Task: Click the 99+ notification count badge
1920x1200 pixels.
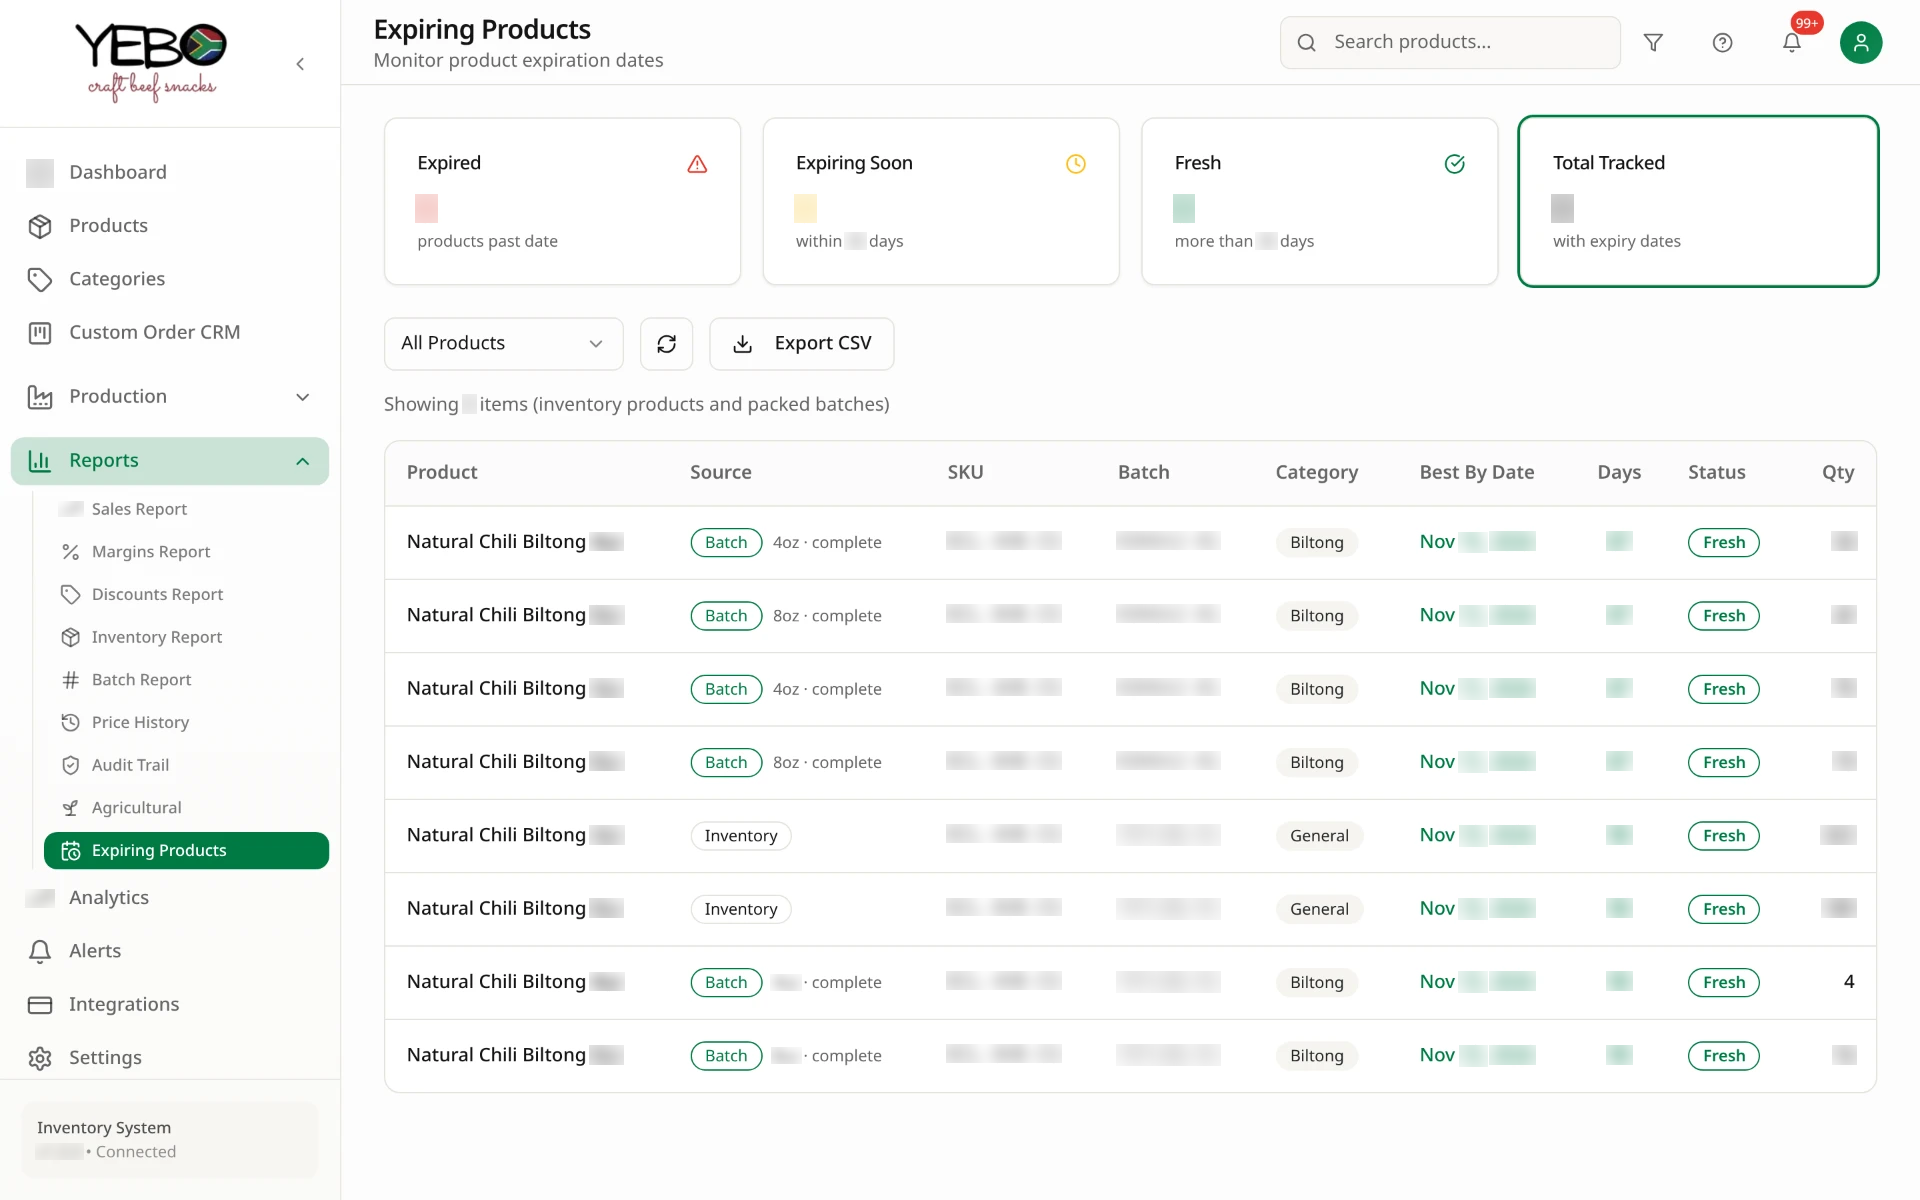Action: [1806, 23]
